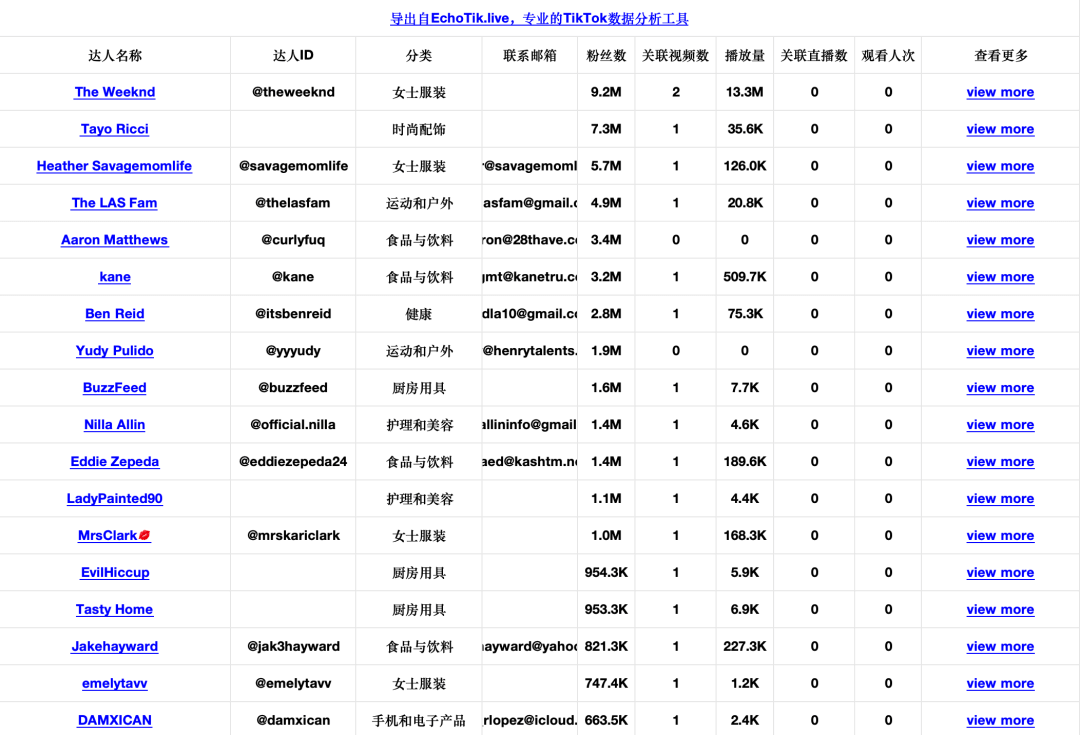Select the 关联直播数 column header

point(814,55)
